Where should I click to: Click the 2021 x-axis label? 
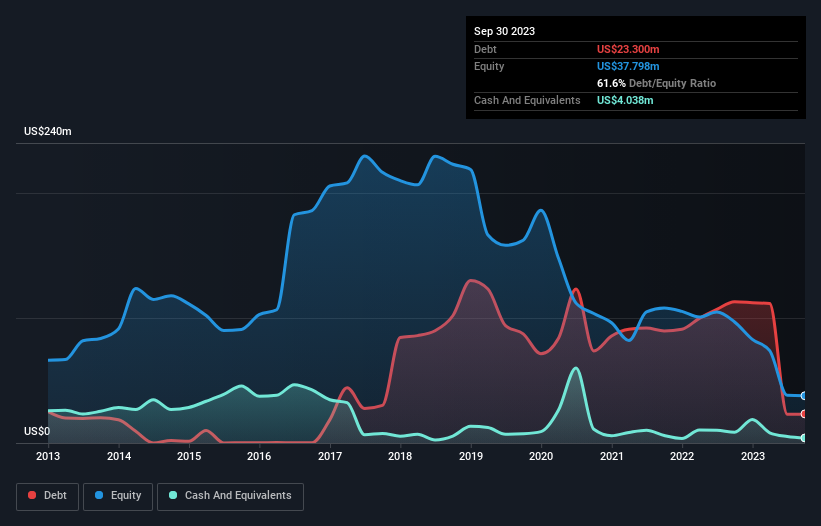pyautogui.click(x=612, y=456)
